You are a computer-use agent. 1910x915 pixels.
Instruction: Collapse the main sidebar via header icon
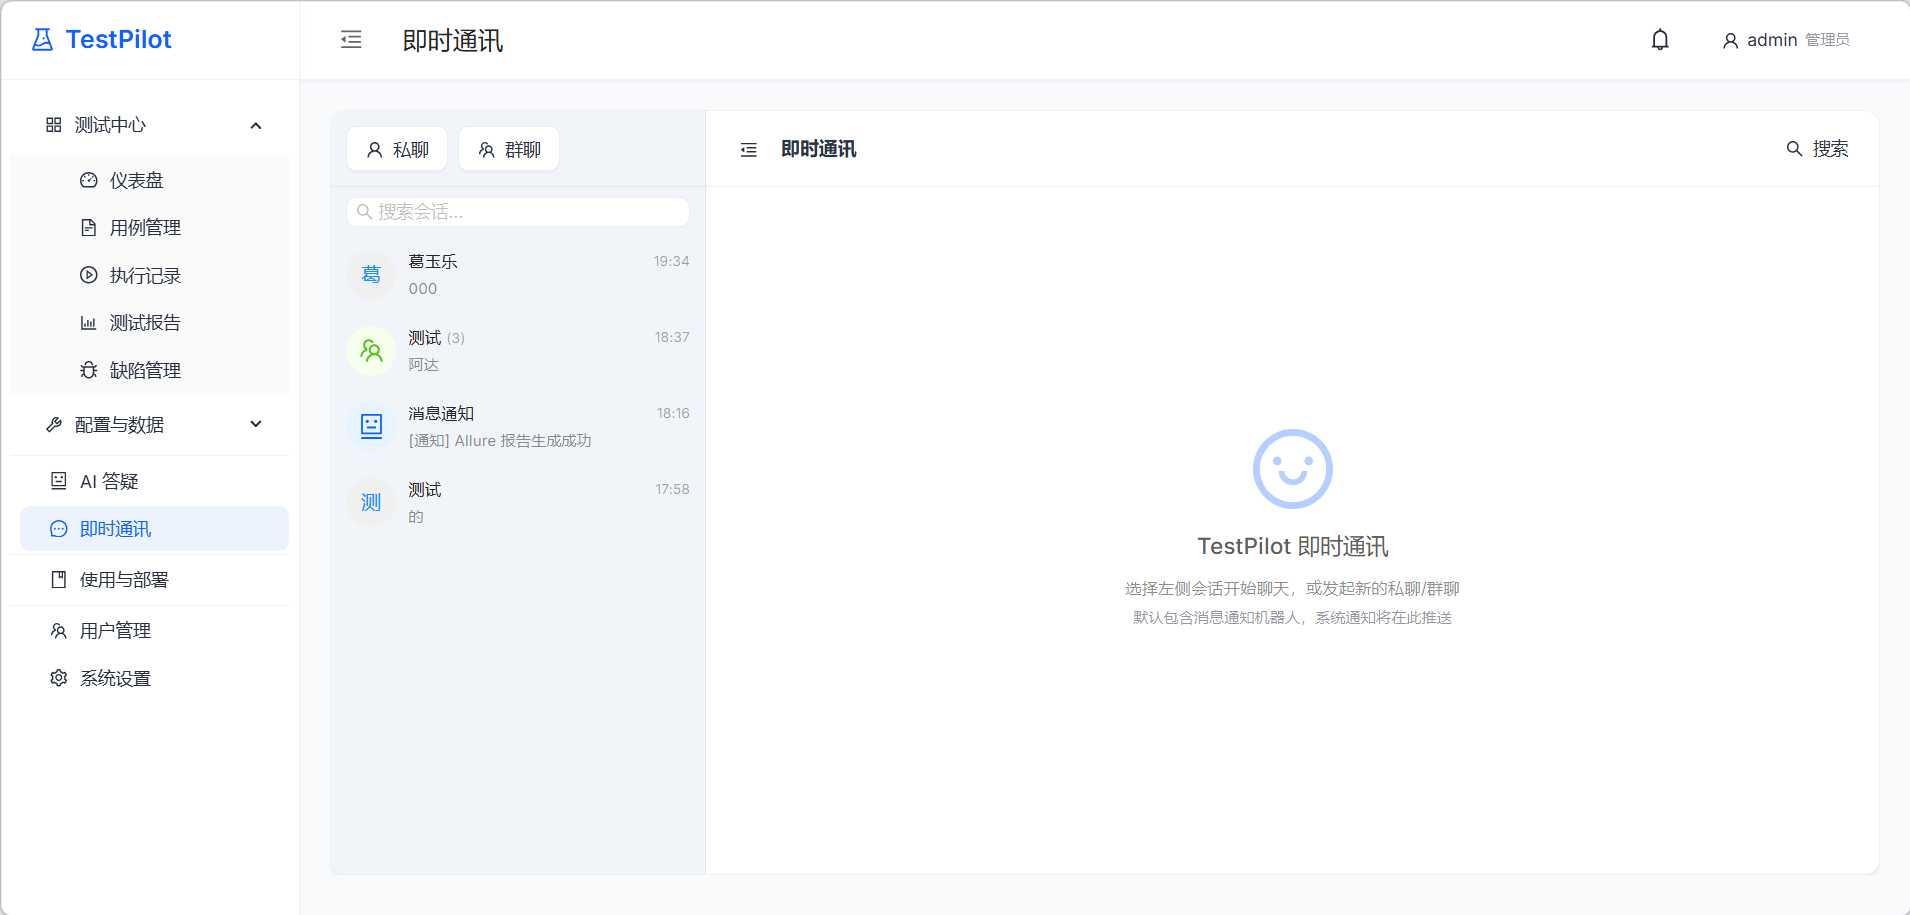tap(351, 40)
